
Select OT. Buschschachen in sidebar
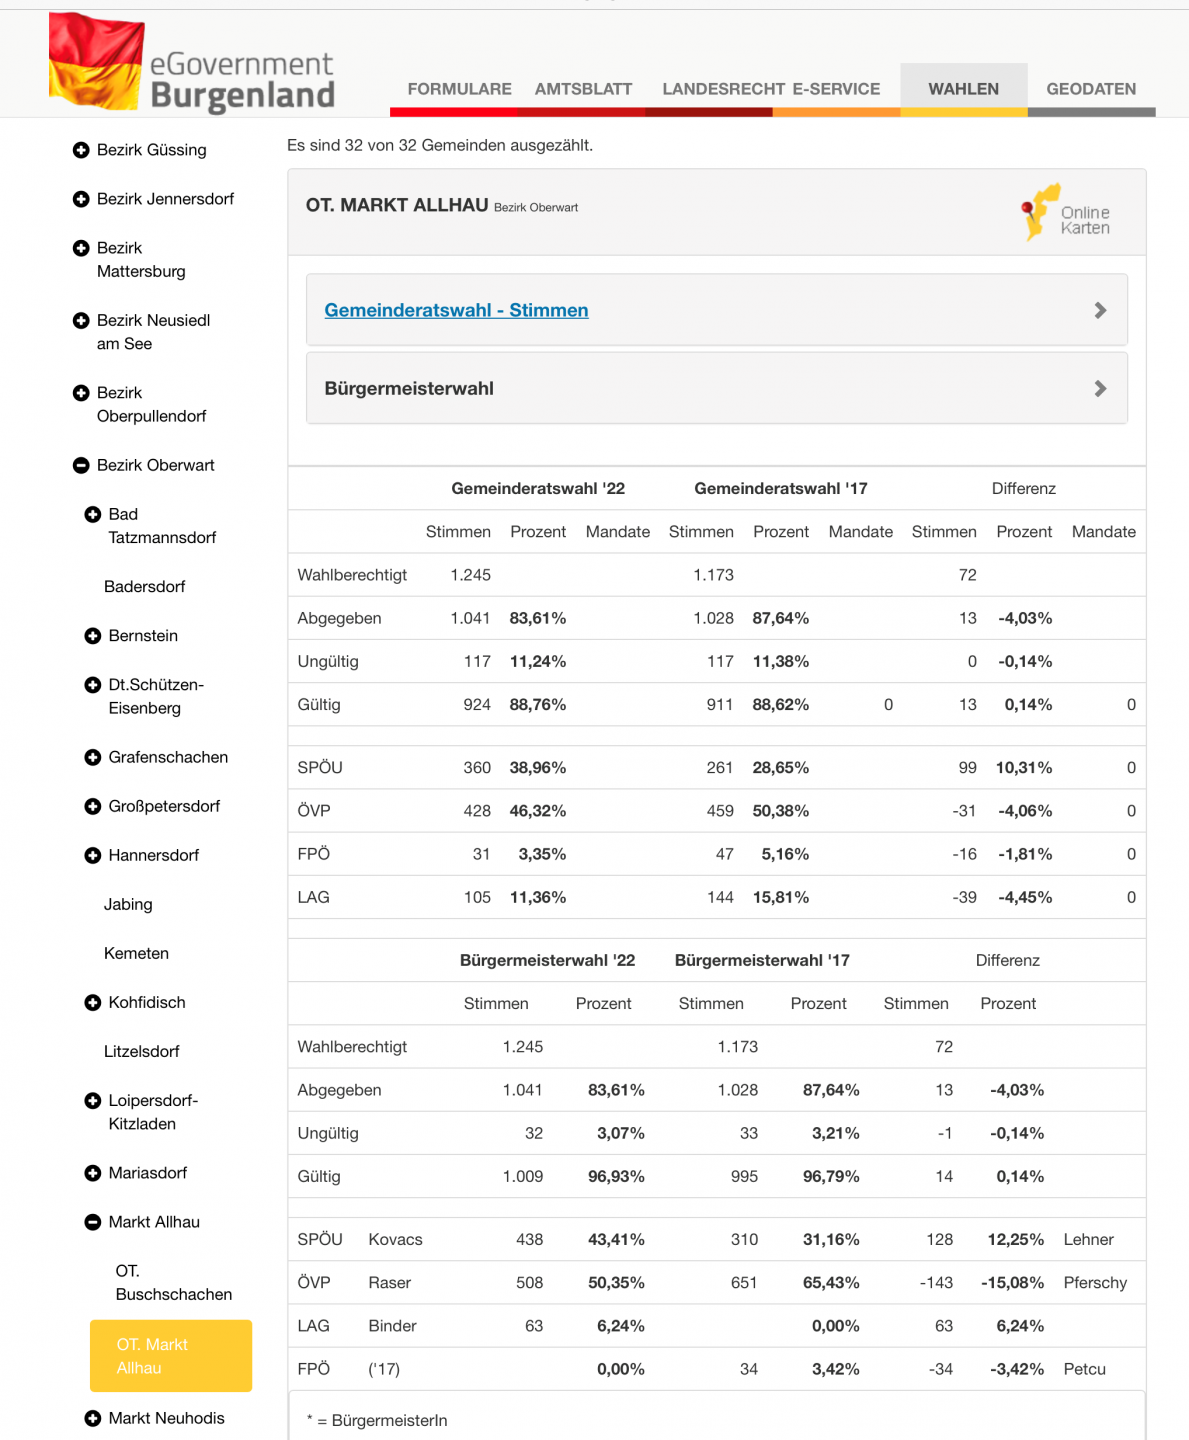tap(173, 1283)
